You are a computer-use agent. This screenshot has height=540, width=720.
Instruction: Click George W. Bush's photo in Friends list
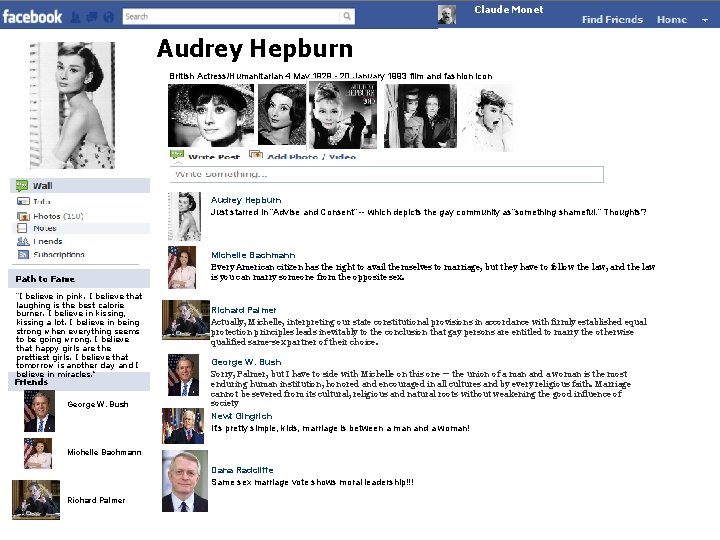coord(39,411)
